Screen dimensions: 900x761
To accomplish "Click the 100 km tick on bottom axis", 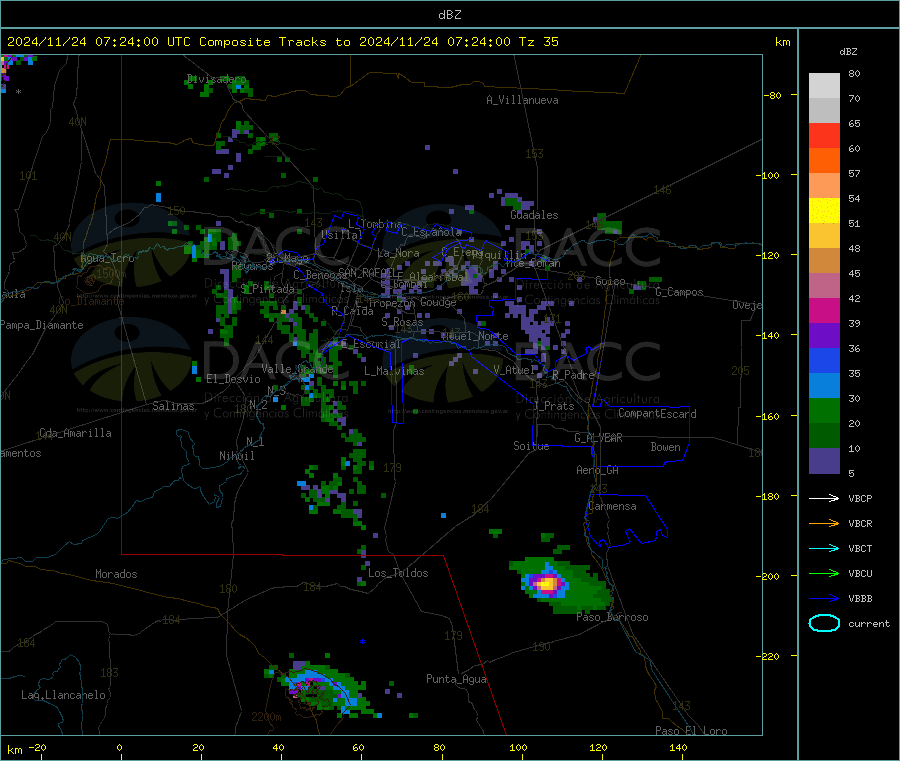I will (x=518, y=747).
